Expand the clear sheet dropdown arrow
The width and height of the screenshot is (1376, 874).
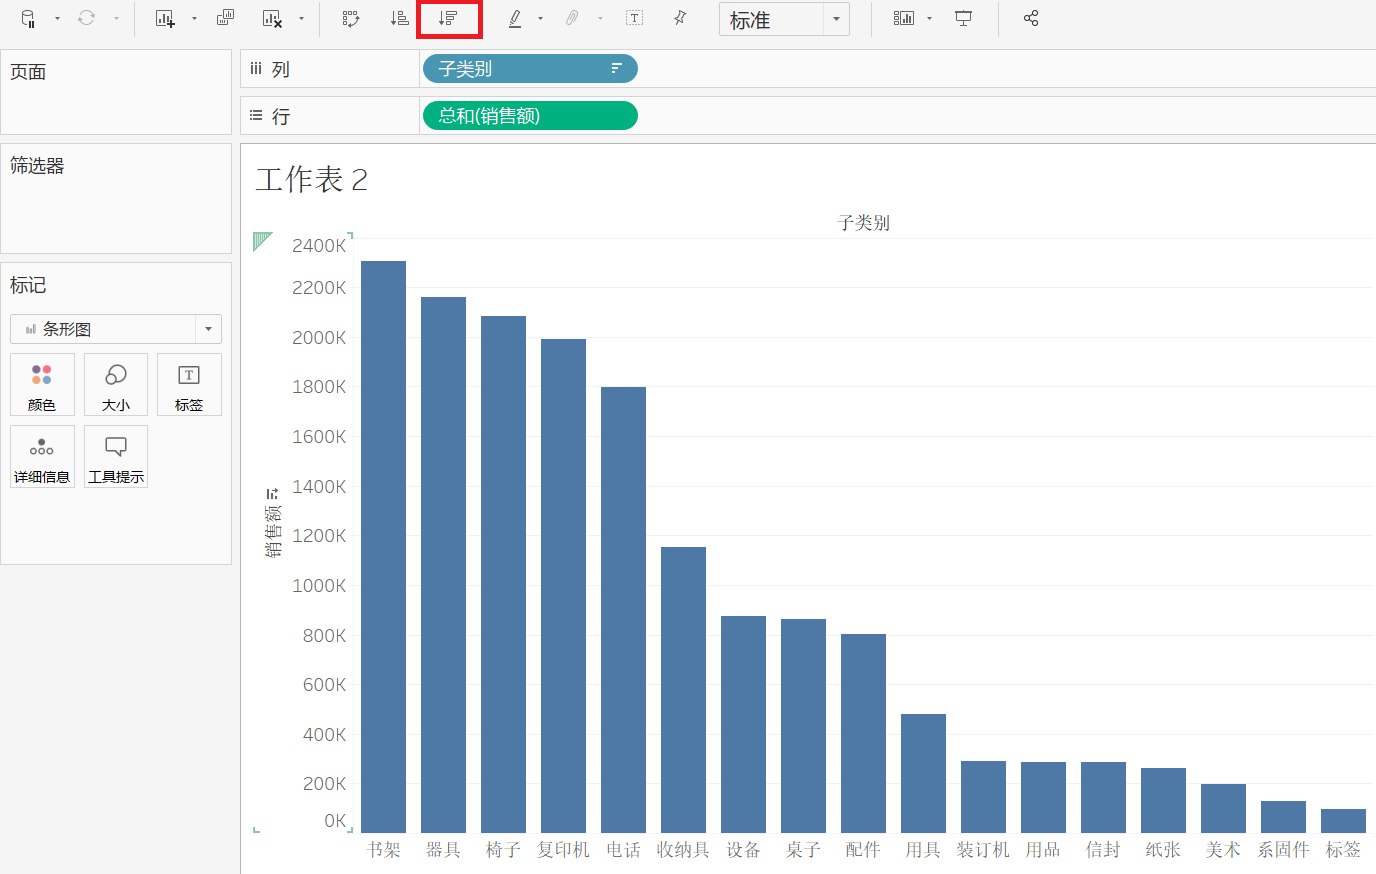pyautogui.click(x=301, y=19)
